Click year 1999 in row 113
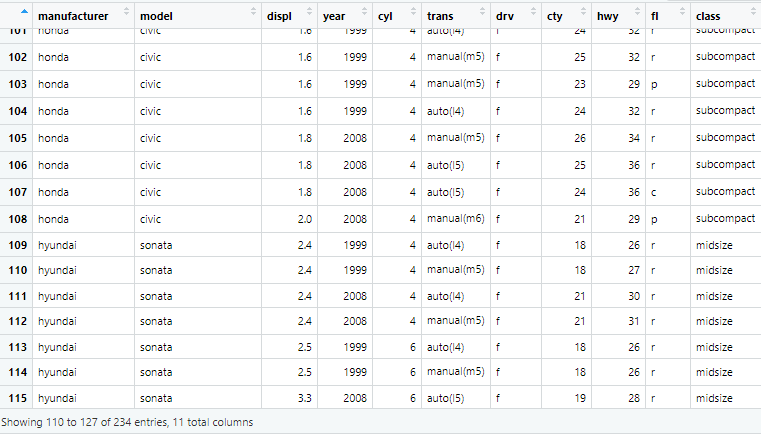This screenshot has width=761, height=434. click(355, 347)
